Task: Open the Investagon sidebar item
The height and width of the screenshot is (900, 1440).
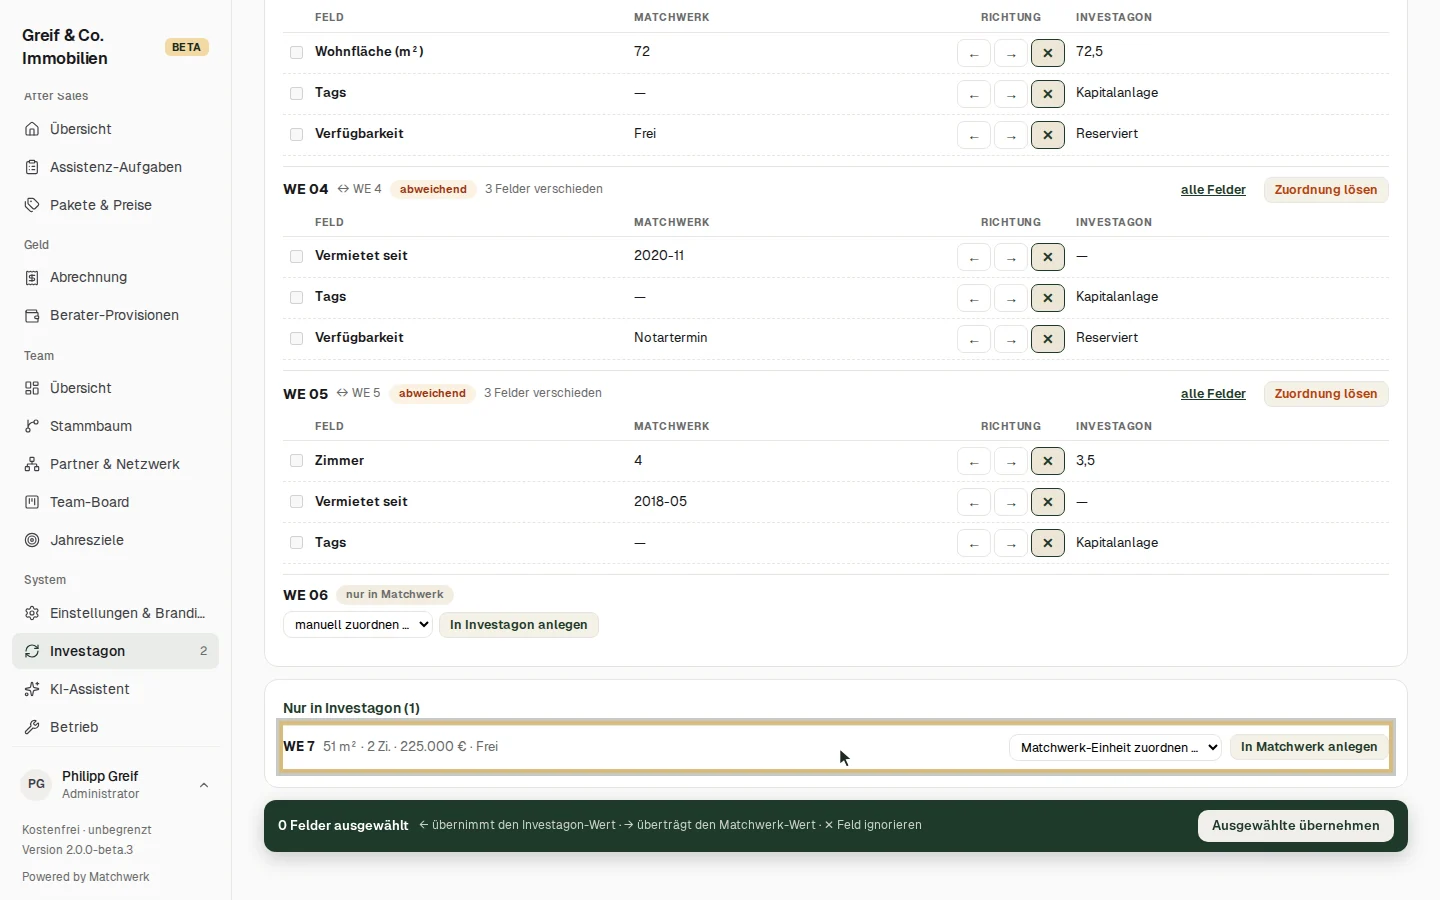Action: point(116,651)
